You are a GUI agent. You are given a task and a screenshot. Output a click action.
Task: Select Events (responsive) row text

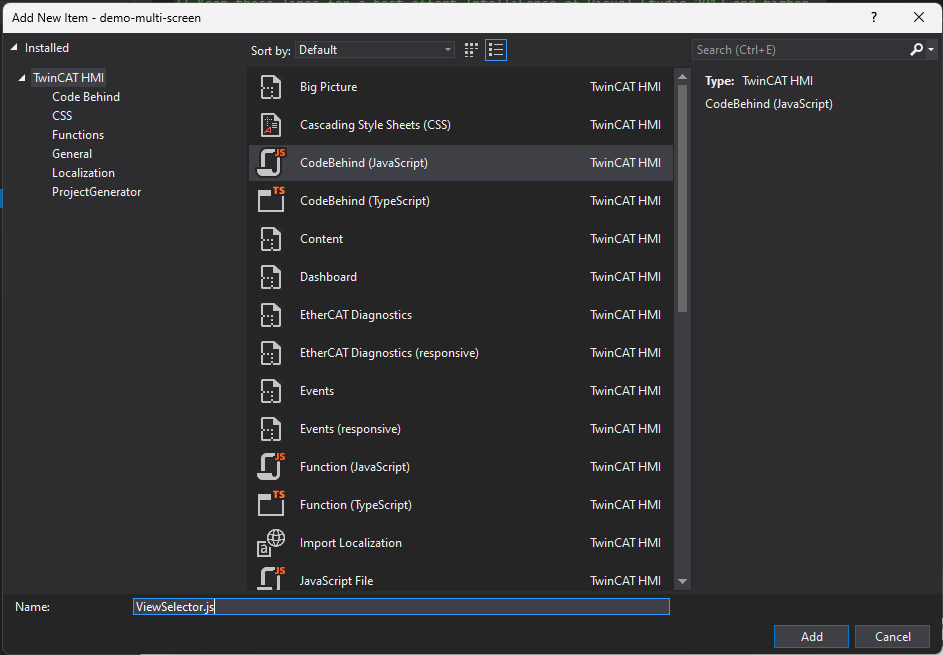click(350, 429)
